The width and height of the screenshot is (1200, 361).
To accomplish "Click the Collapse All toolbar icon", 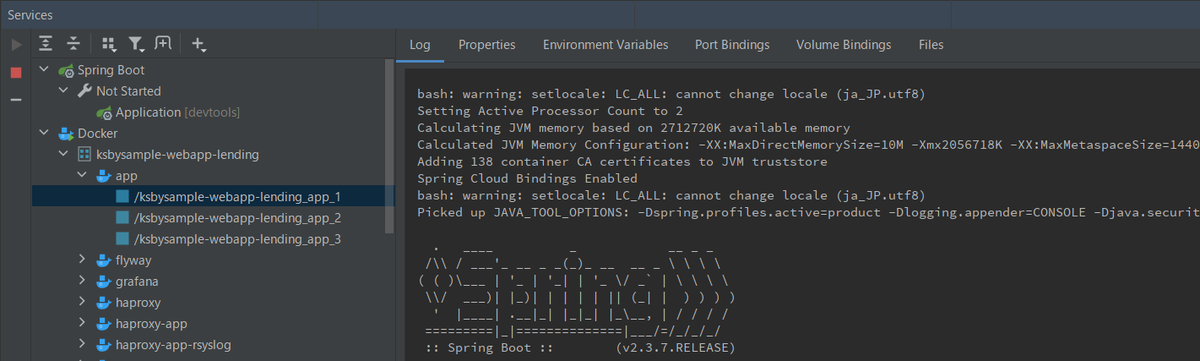I will pos(73,44).
